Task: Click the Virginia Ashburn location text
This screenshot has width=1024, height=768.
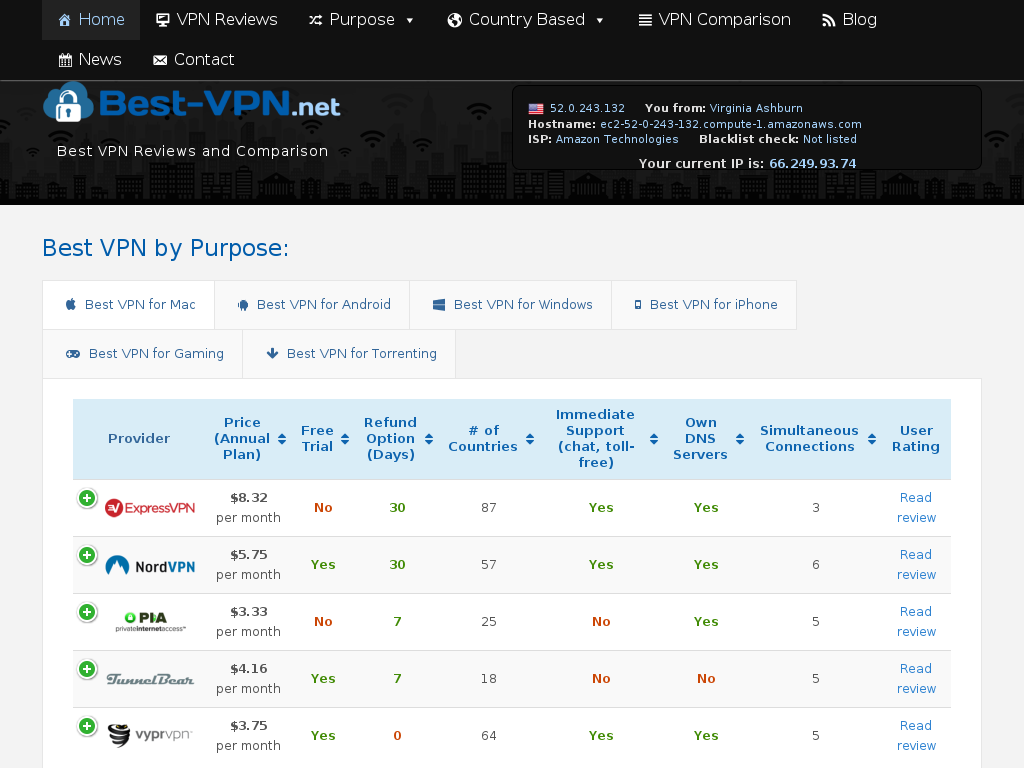Action: tap(756, 108)
